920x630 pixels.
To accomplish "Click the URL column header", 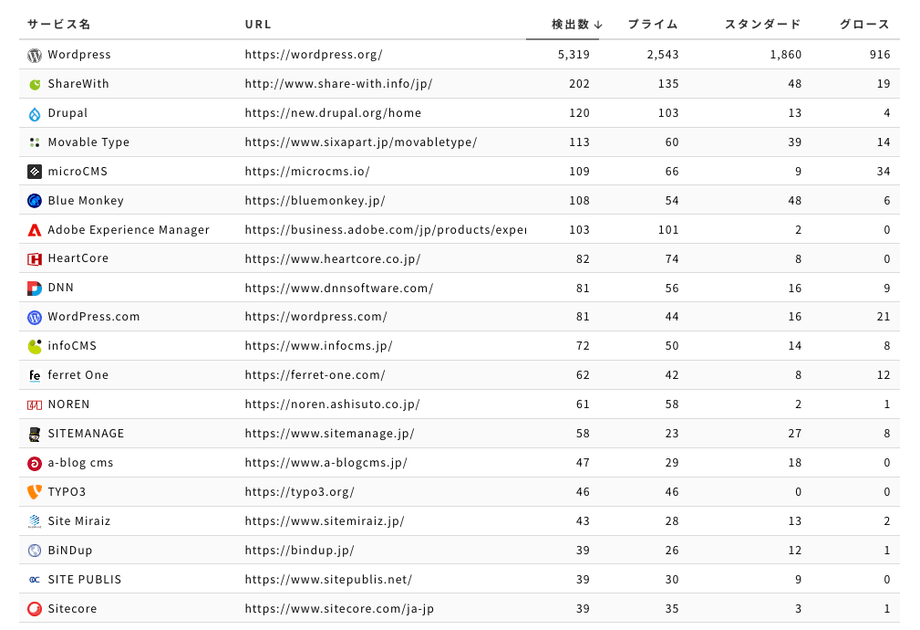I will pyautogui.click(x=258, y=24).
